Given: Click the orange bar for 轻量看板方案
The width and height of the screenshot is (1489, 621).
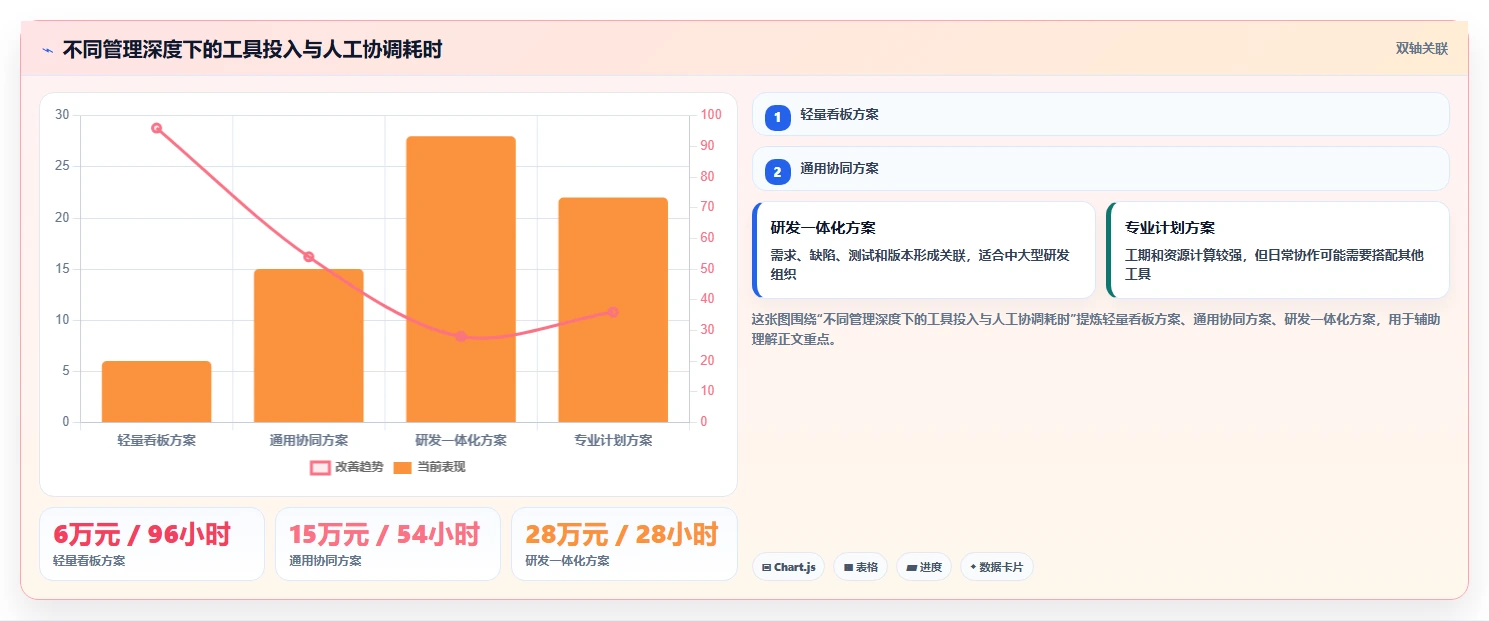Looking at the screenshot, I should coord(157,391).
